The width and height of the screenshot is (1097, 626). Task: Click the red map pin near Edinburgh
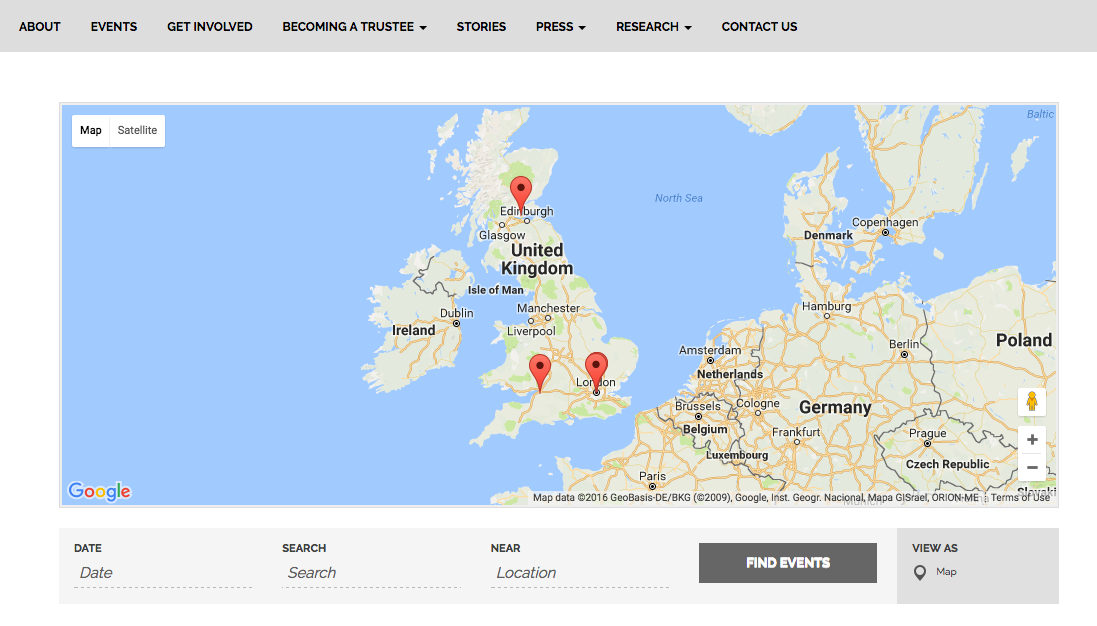coord(521,194)
